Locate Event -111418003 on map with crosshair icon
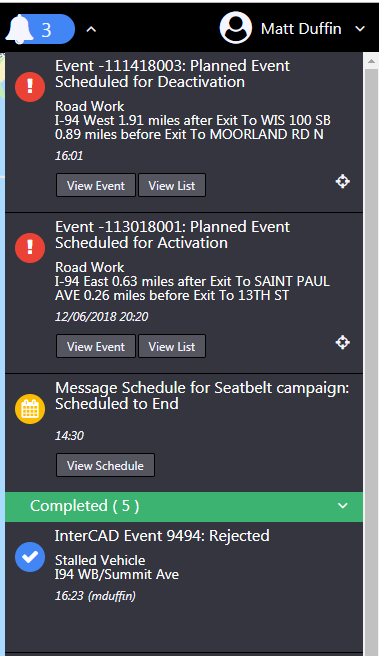379x656 pixels. pos(343,181)
